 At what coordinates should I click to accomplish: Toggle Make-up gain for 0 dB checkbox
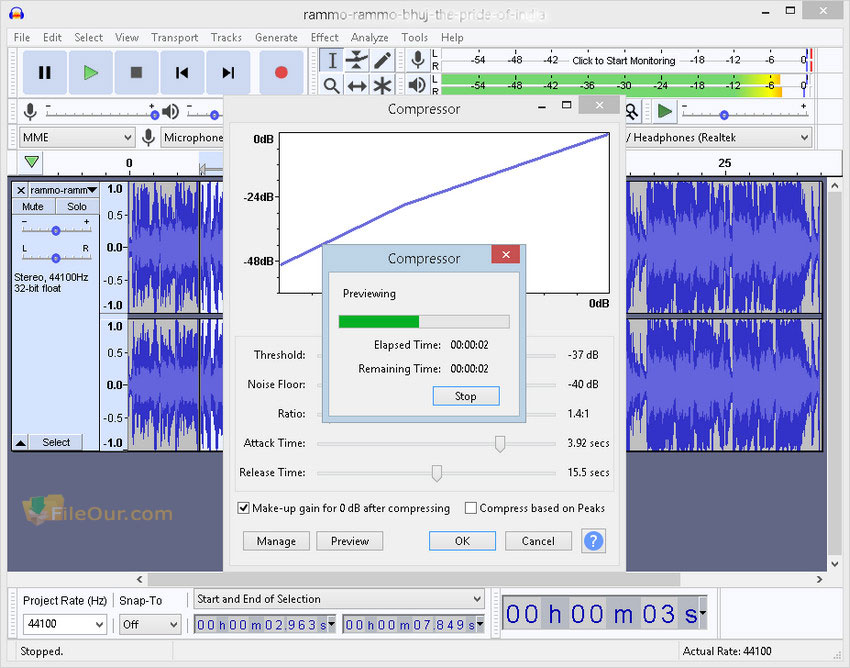pyautogui.click(x=243, y=508)
